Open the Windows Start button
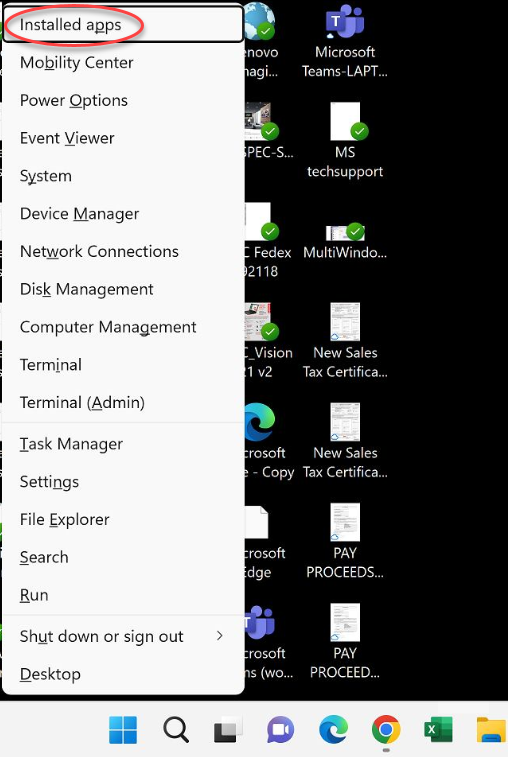 123,729
